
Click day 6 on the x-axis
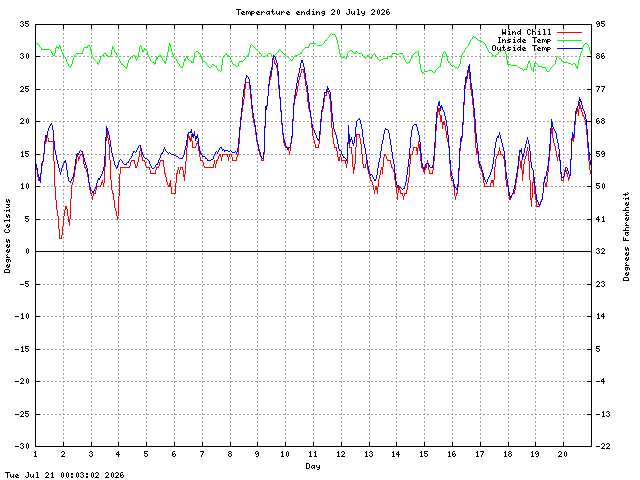click(x=174, y=454)
